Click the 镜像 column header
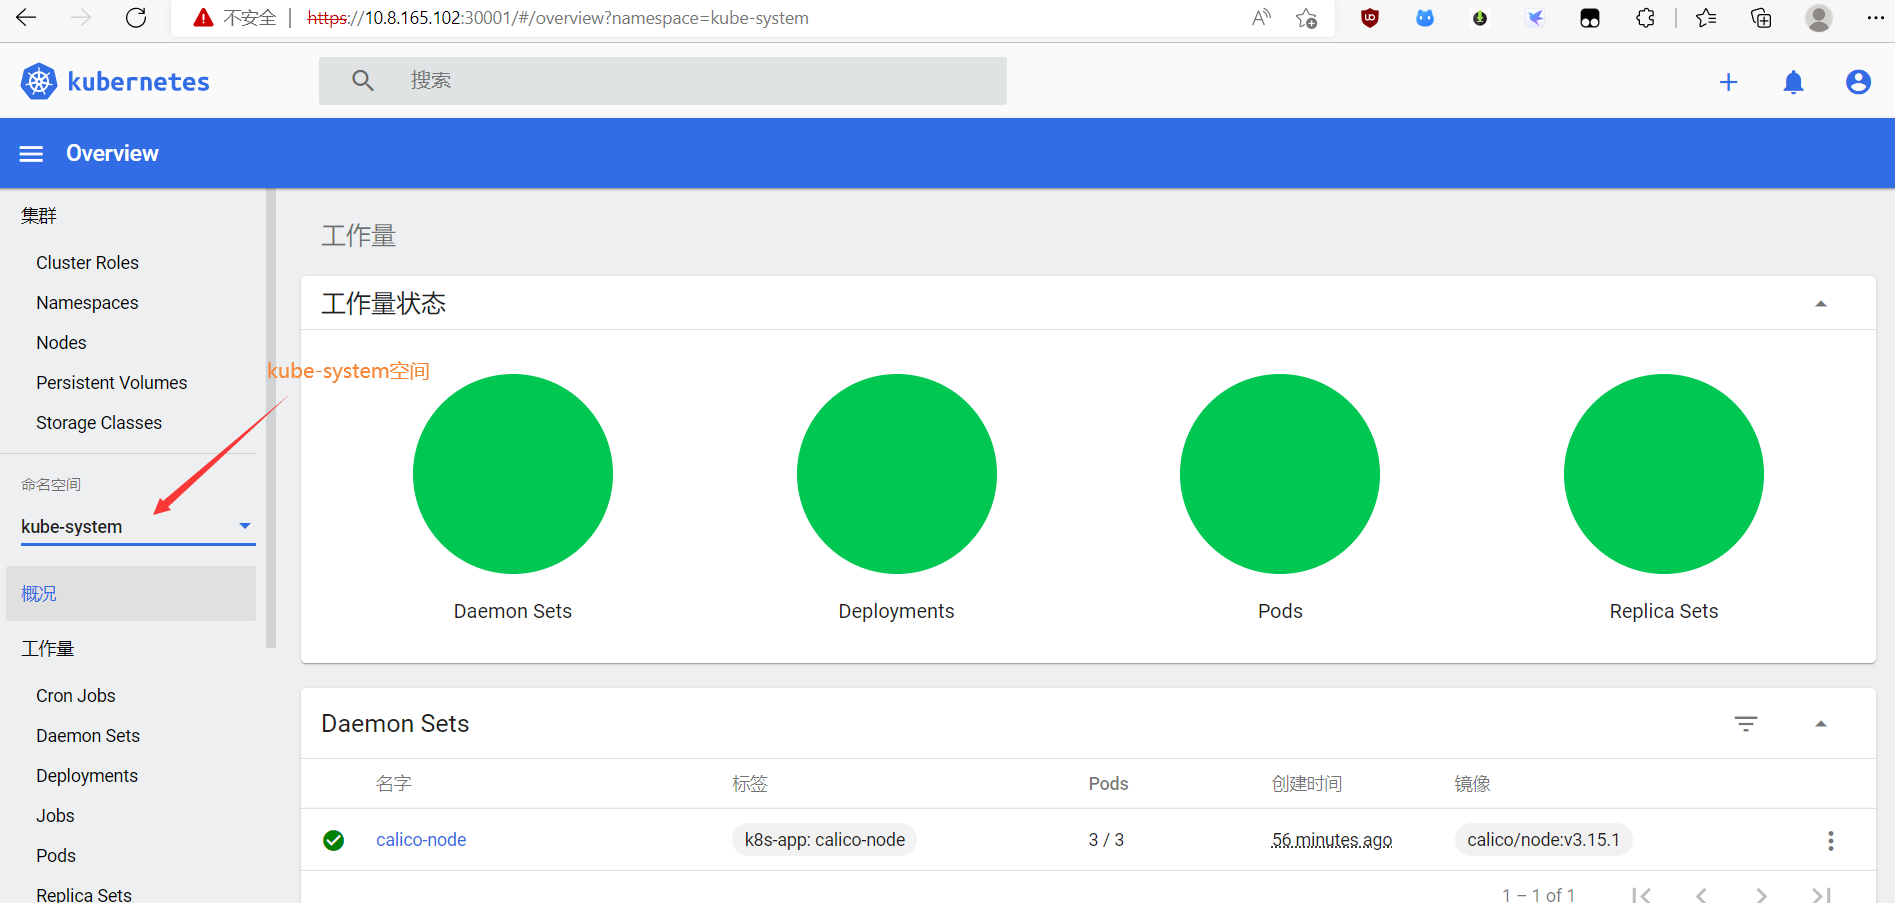The width and height of the screenshot is (1895, 903). click(1473, 784)
